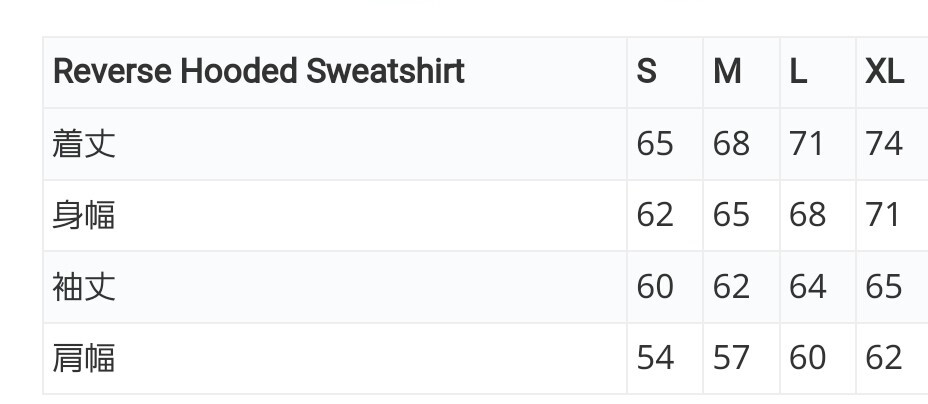The width and height of the screenshot is (928, 404).
Task: Click the 肩幅 value 57 for M
Action: coord(731,358)
